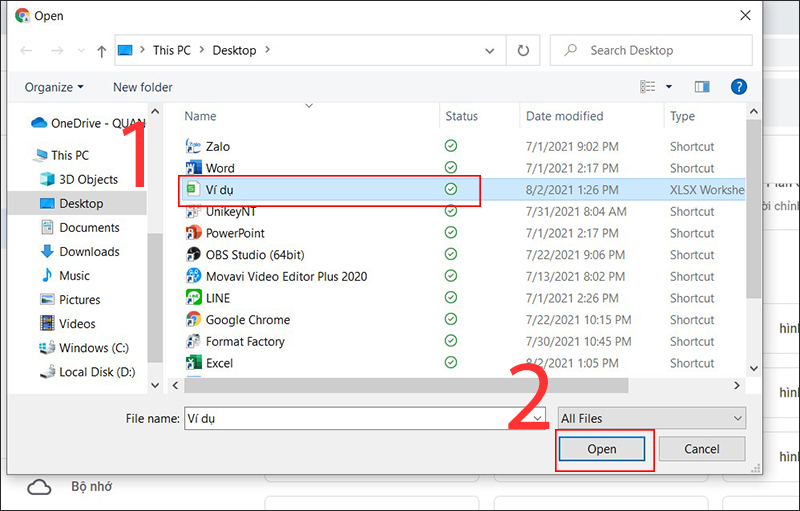Click the Bộ nhớ cloud icon behind dialog
Viewport: 800px width, 511px height.
click(39, 488)
